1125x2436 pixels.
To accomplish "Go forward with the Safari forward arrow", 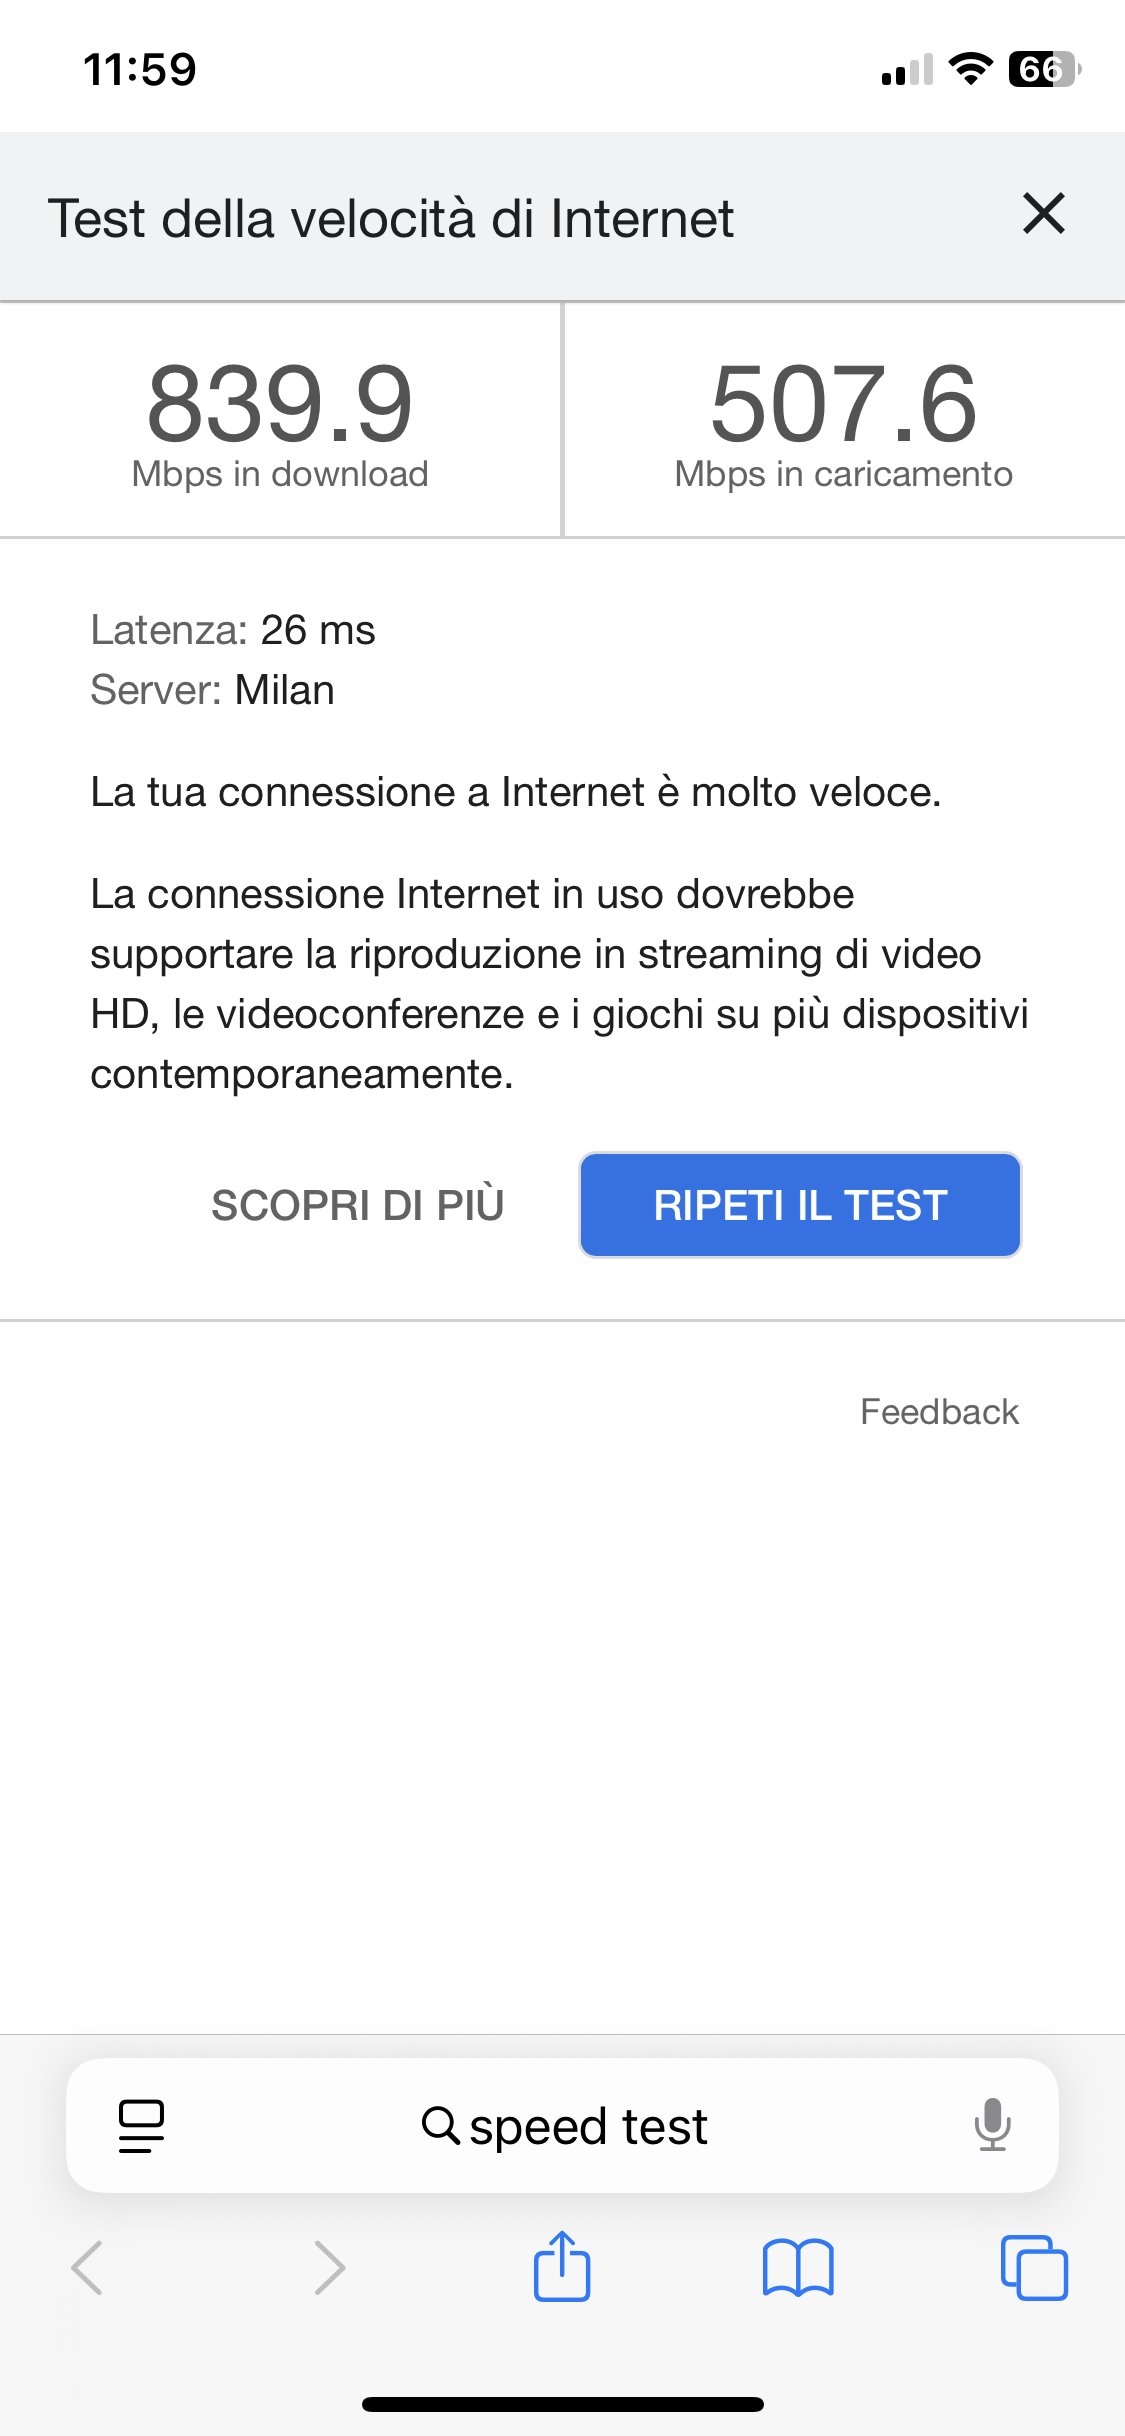I will coord(329,2267).
